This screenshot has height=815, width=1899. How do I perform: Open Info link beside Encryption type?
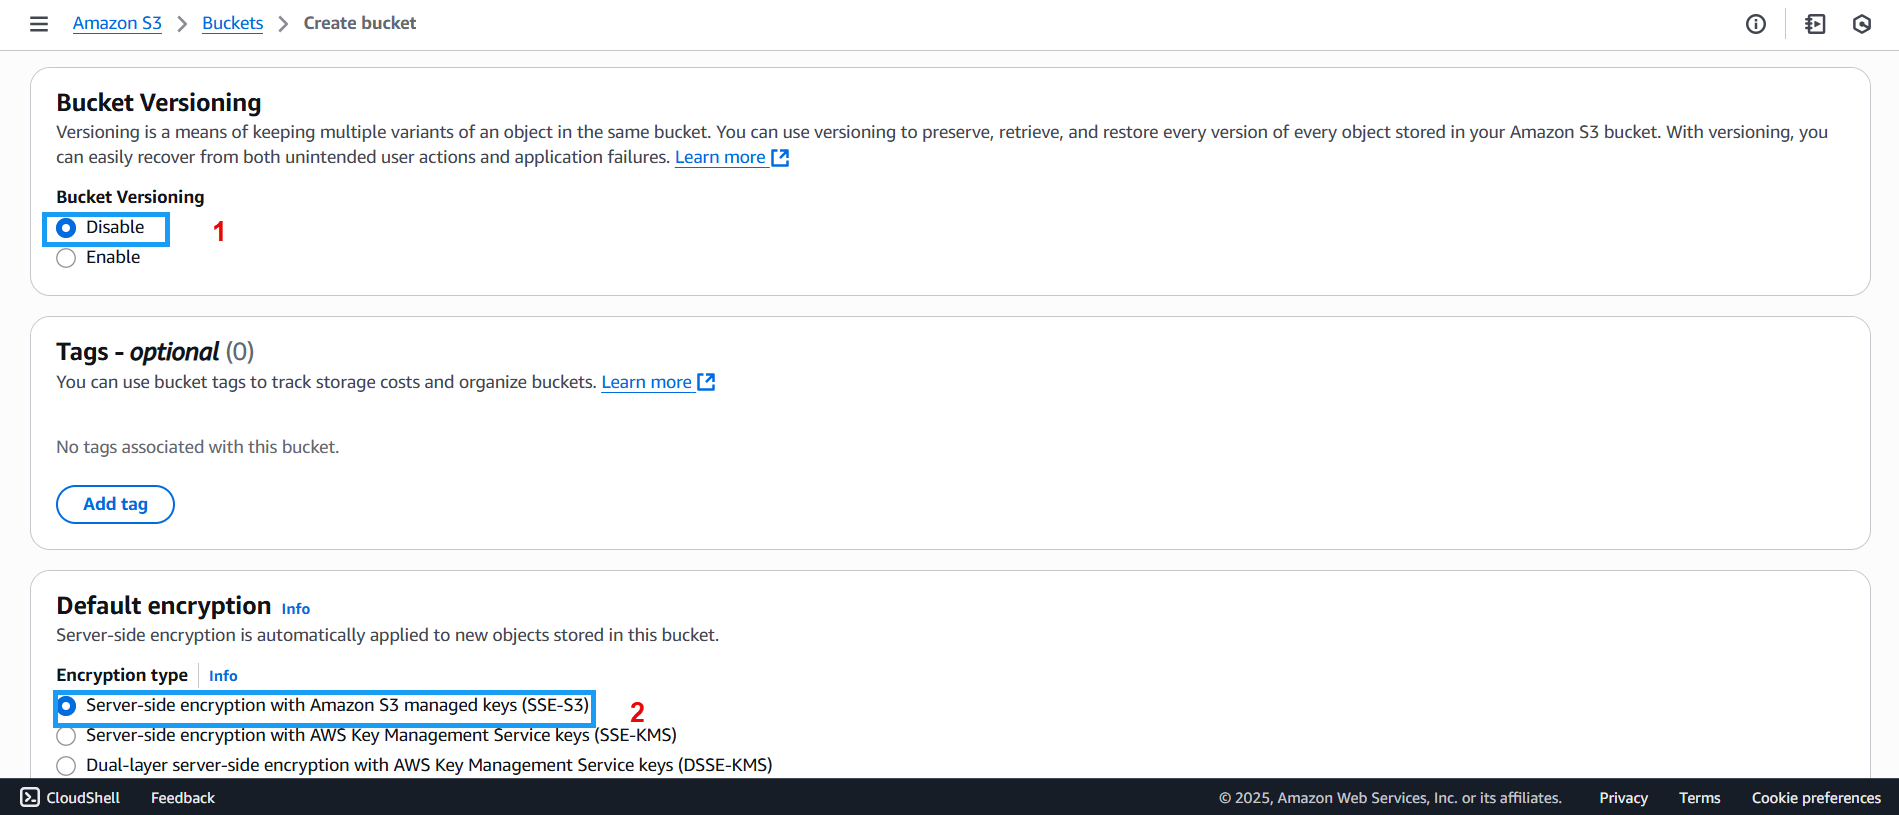coord(223,676)
